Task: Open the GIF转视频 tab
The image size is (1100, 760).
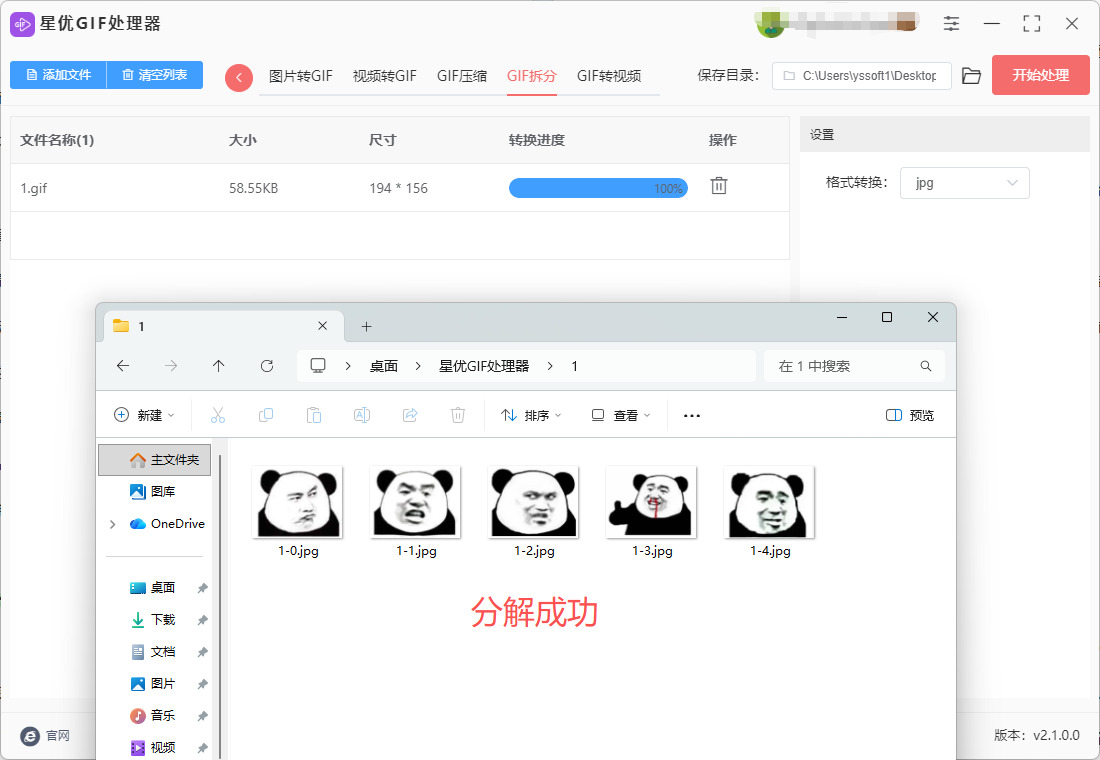Action: [x=609, y=76]
